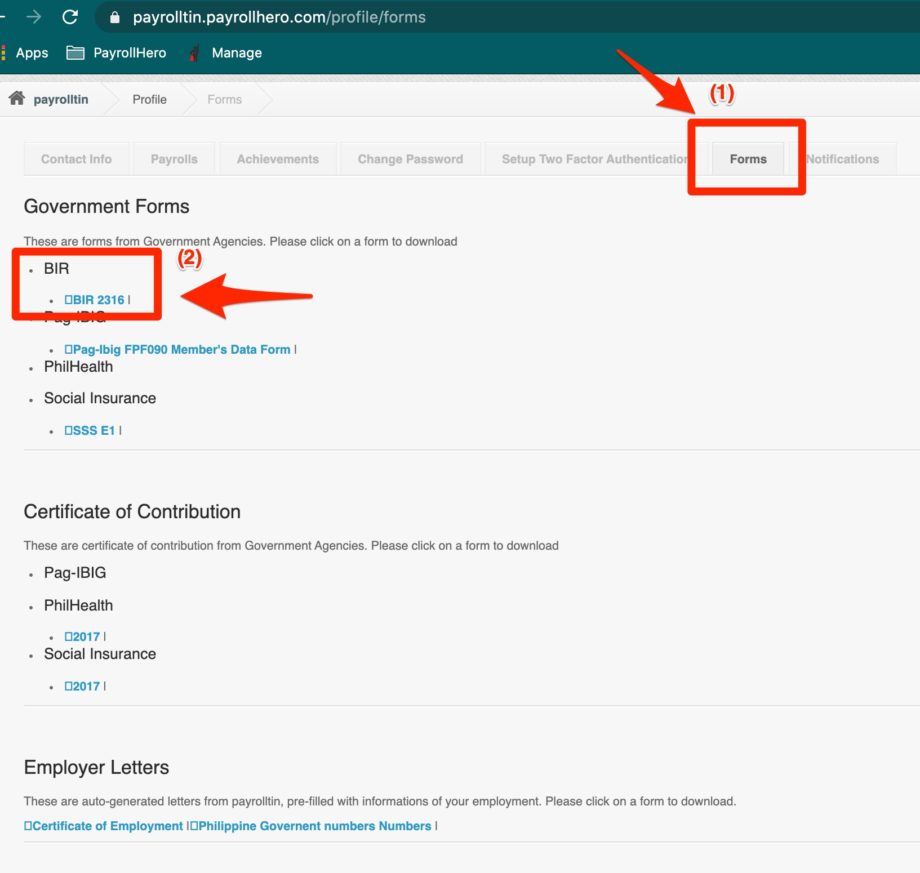920x873 pixels.
Task: Click the download icon before Certificate of Employment
Action: tap(28, 826)
